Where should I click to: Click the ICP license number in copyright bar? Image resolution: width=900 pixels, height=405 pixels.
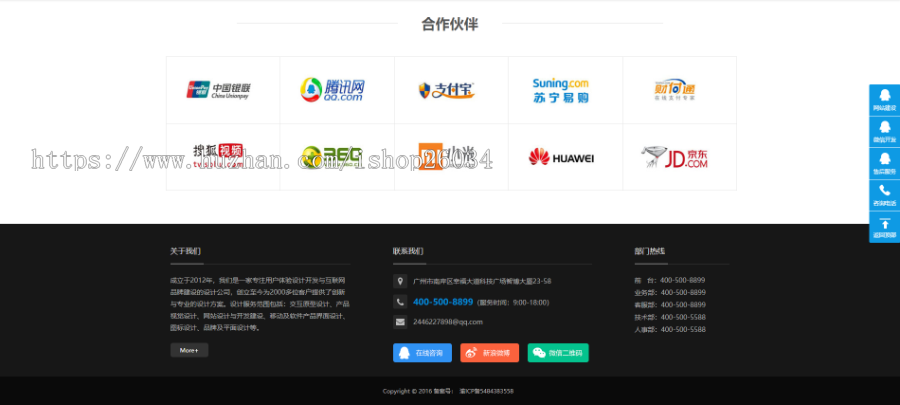tap(487, 391)
